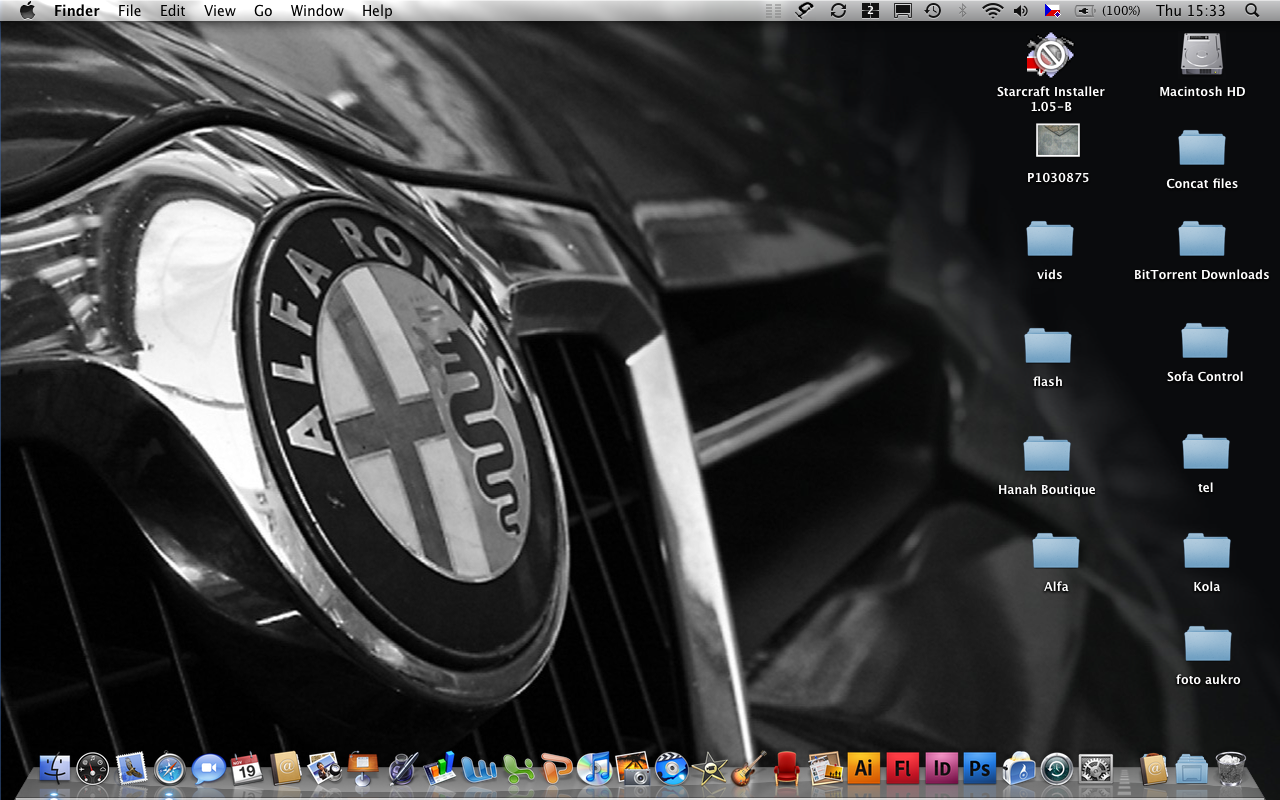Screen dimensions: 1280x800
Task: Open the Wi-Fi status menu
Action: (992, 11)
